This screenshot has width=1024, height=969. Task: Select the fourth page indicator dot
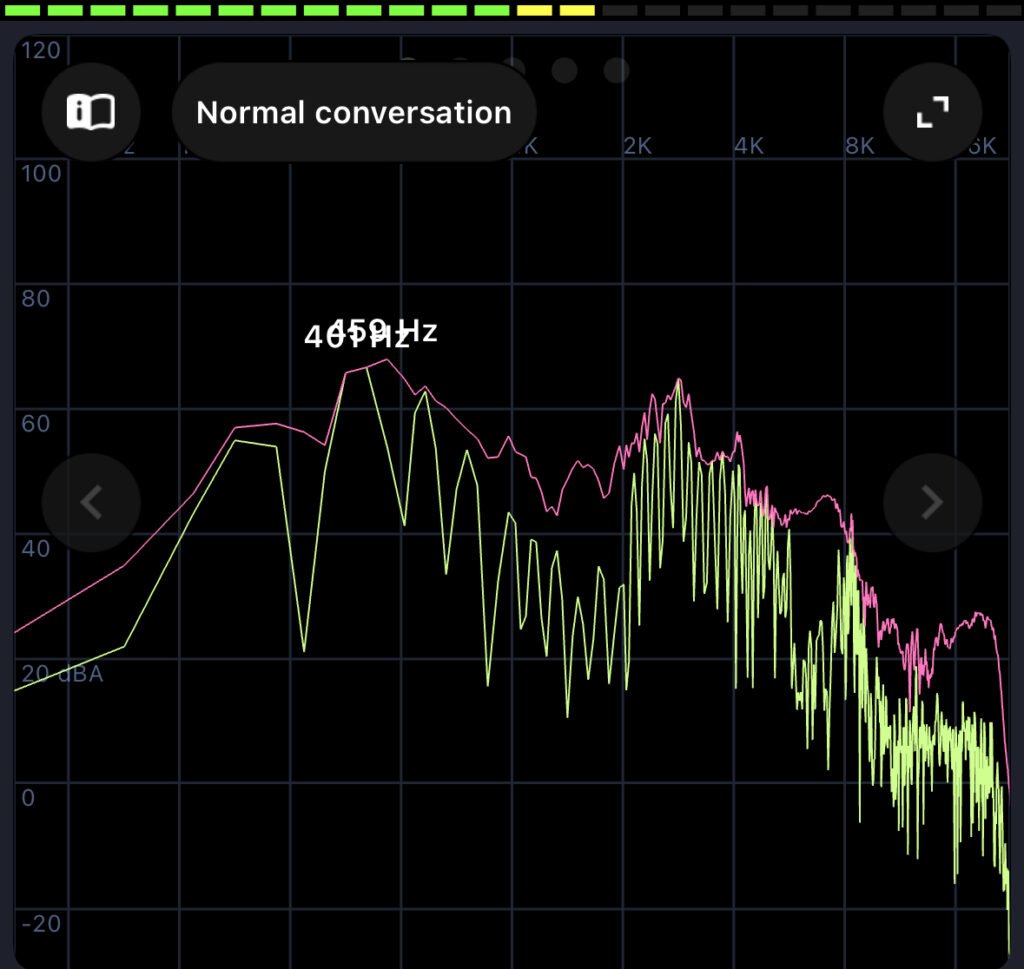[x=564, y=70]
